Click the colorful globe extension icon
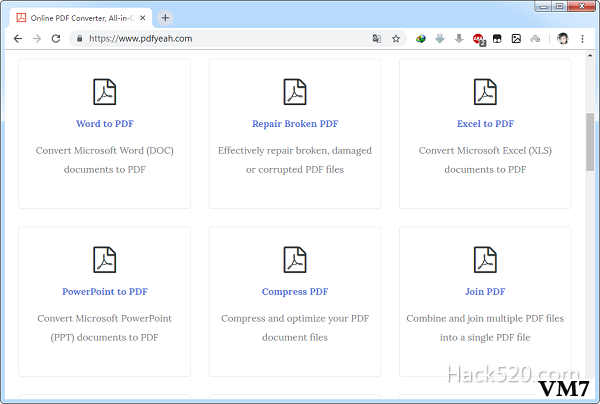600x404 pixels. (421, 39)
